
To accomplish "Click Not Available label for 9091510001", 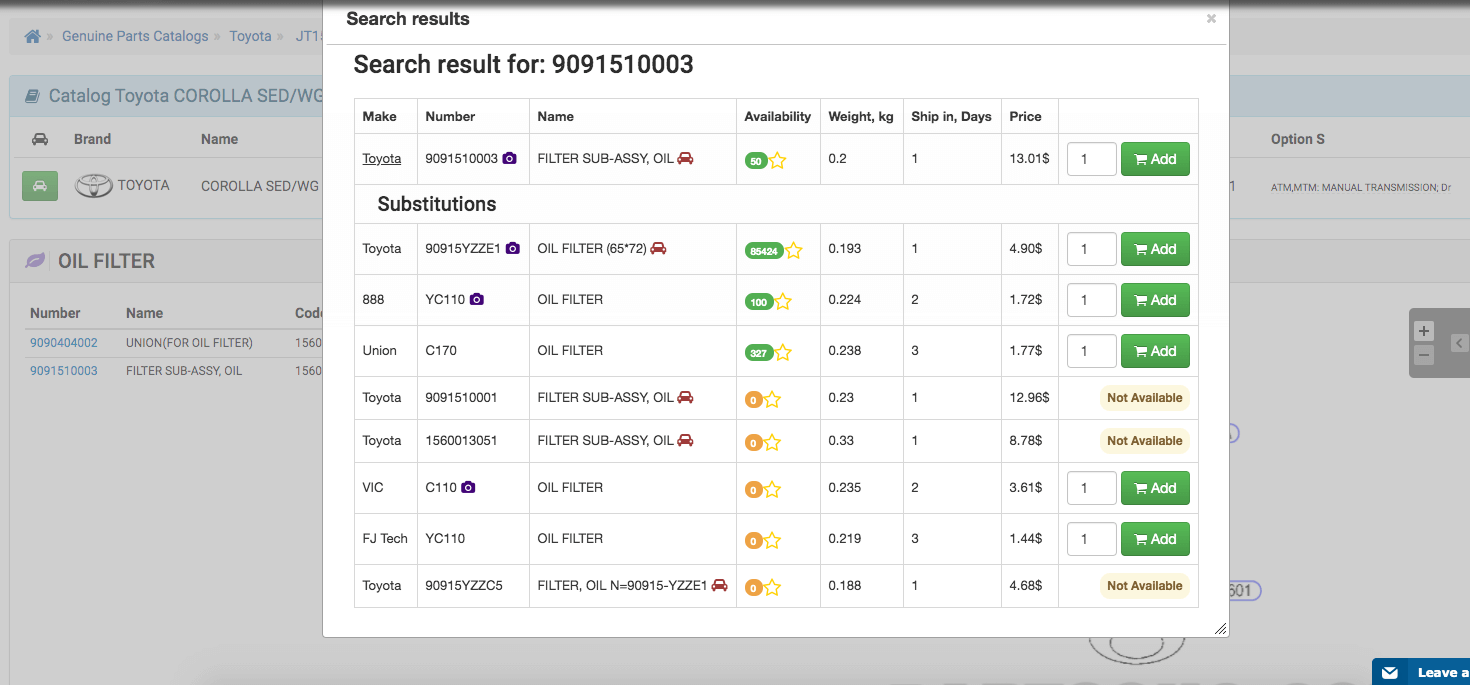I will pyautogui.click(x=1145, y=398).
